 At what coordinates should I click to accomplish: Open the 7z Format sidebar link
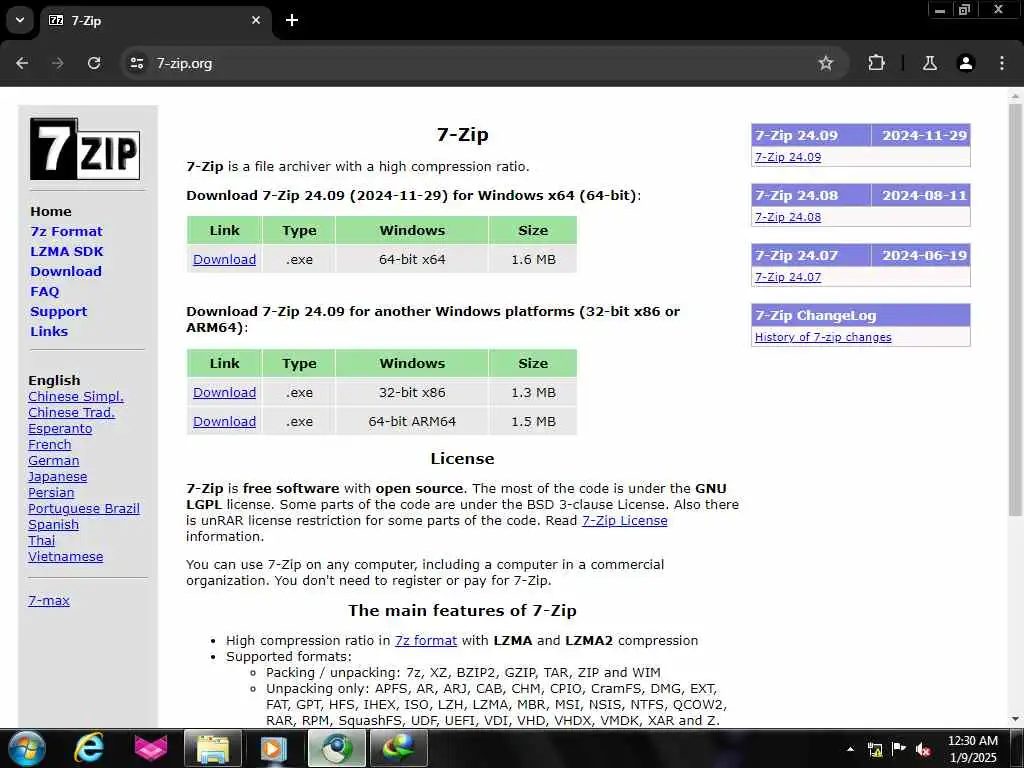tap(67, 231)
